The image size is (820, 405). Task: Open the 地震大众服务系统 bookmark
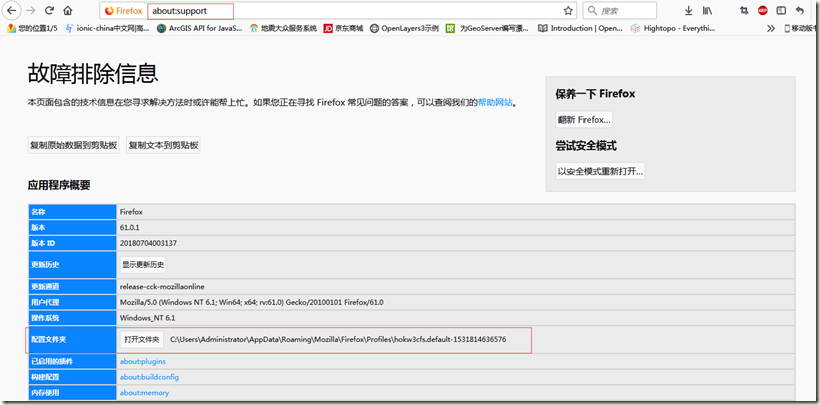[x=283, y=28]
